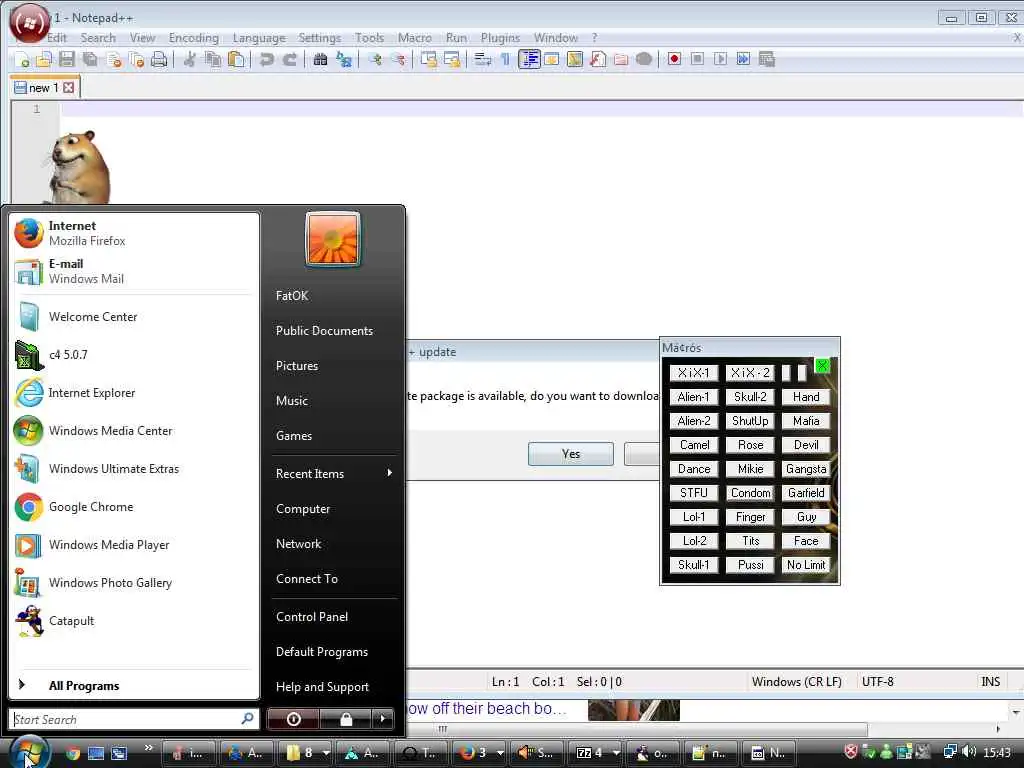The width and height of the screenshot is (1024, 768).
Task: Open Catapult from Start menu
Action: point(134,621)
